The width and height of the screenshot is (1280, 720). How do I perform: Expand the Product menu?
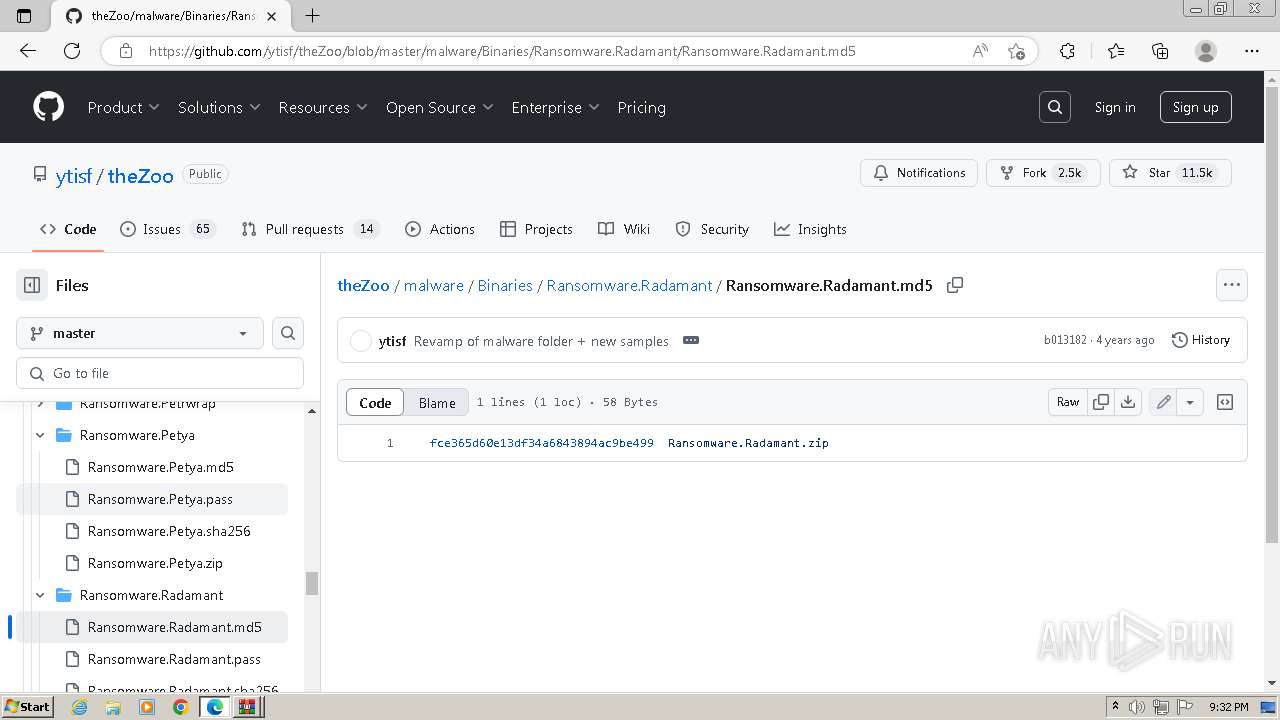123,107
